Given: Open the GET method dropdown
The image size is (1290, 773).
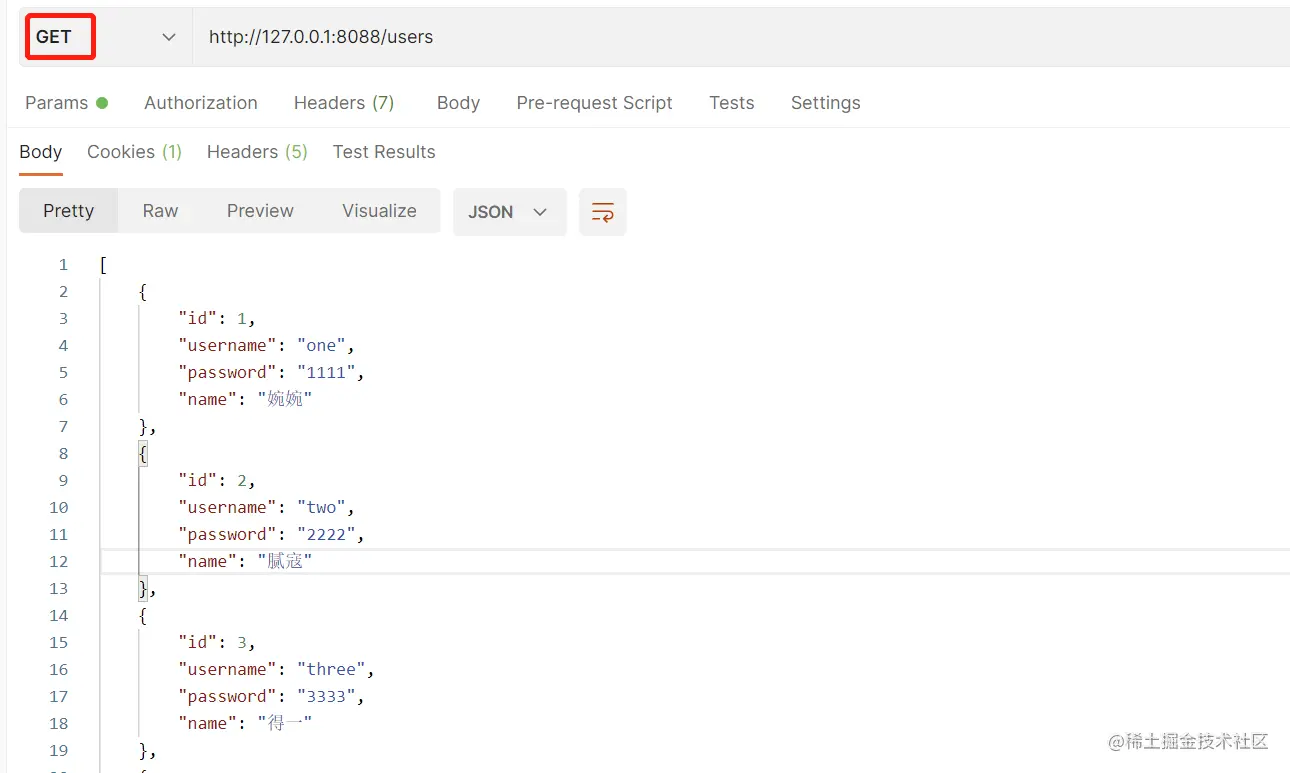Looking at the screenshot, I should (x=105, y=37).
